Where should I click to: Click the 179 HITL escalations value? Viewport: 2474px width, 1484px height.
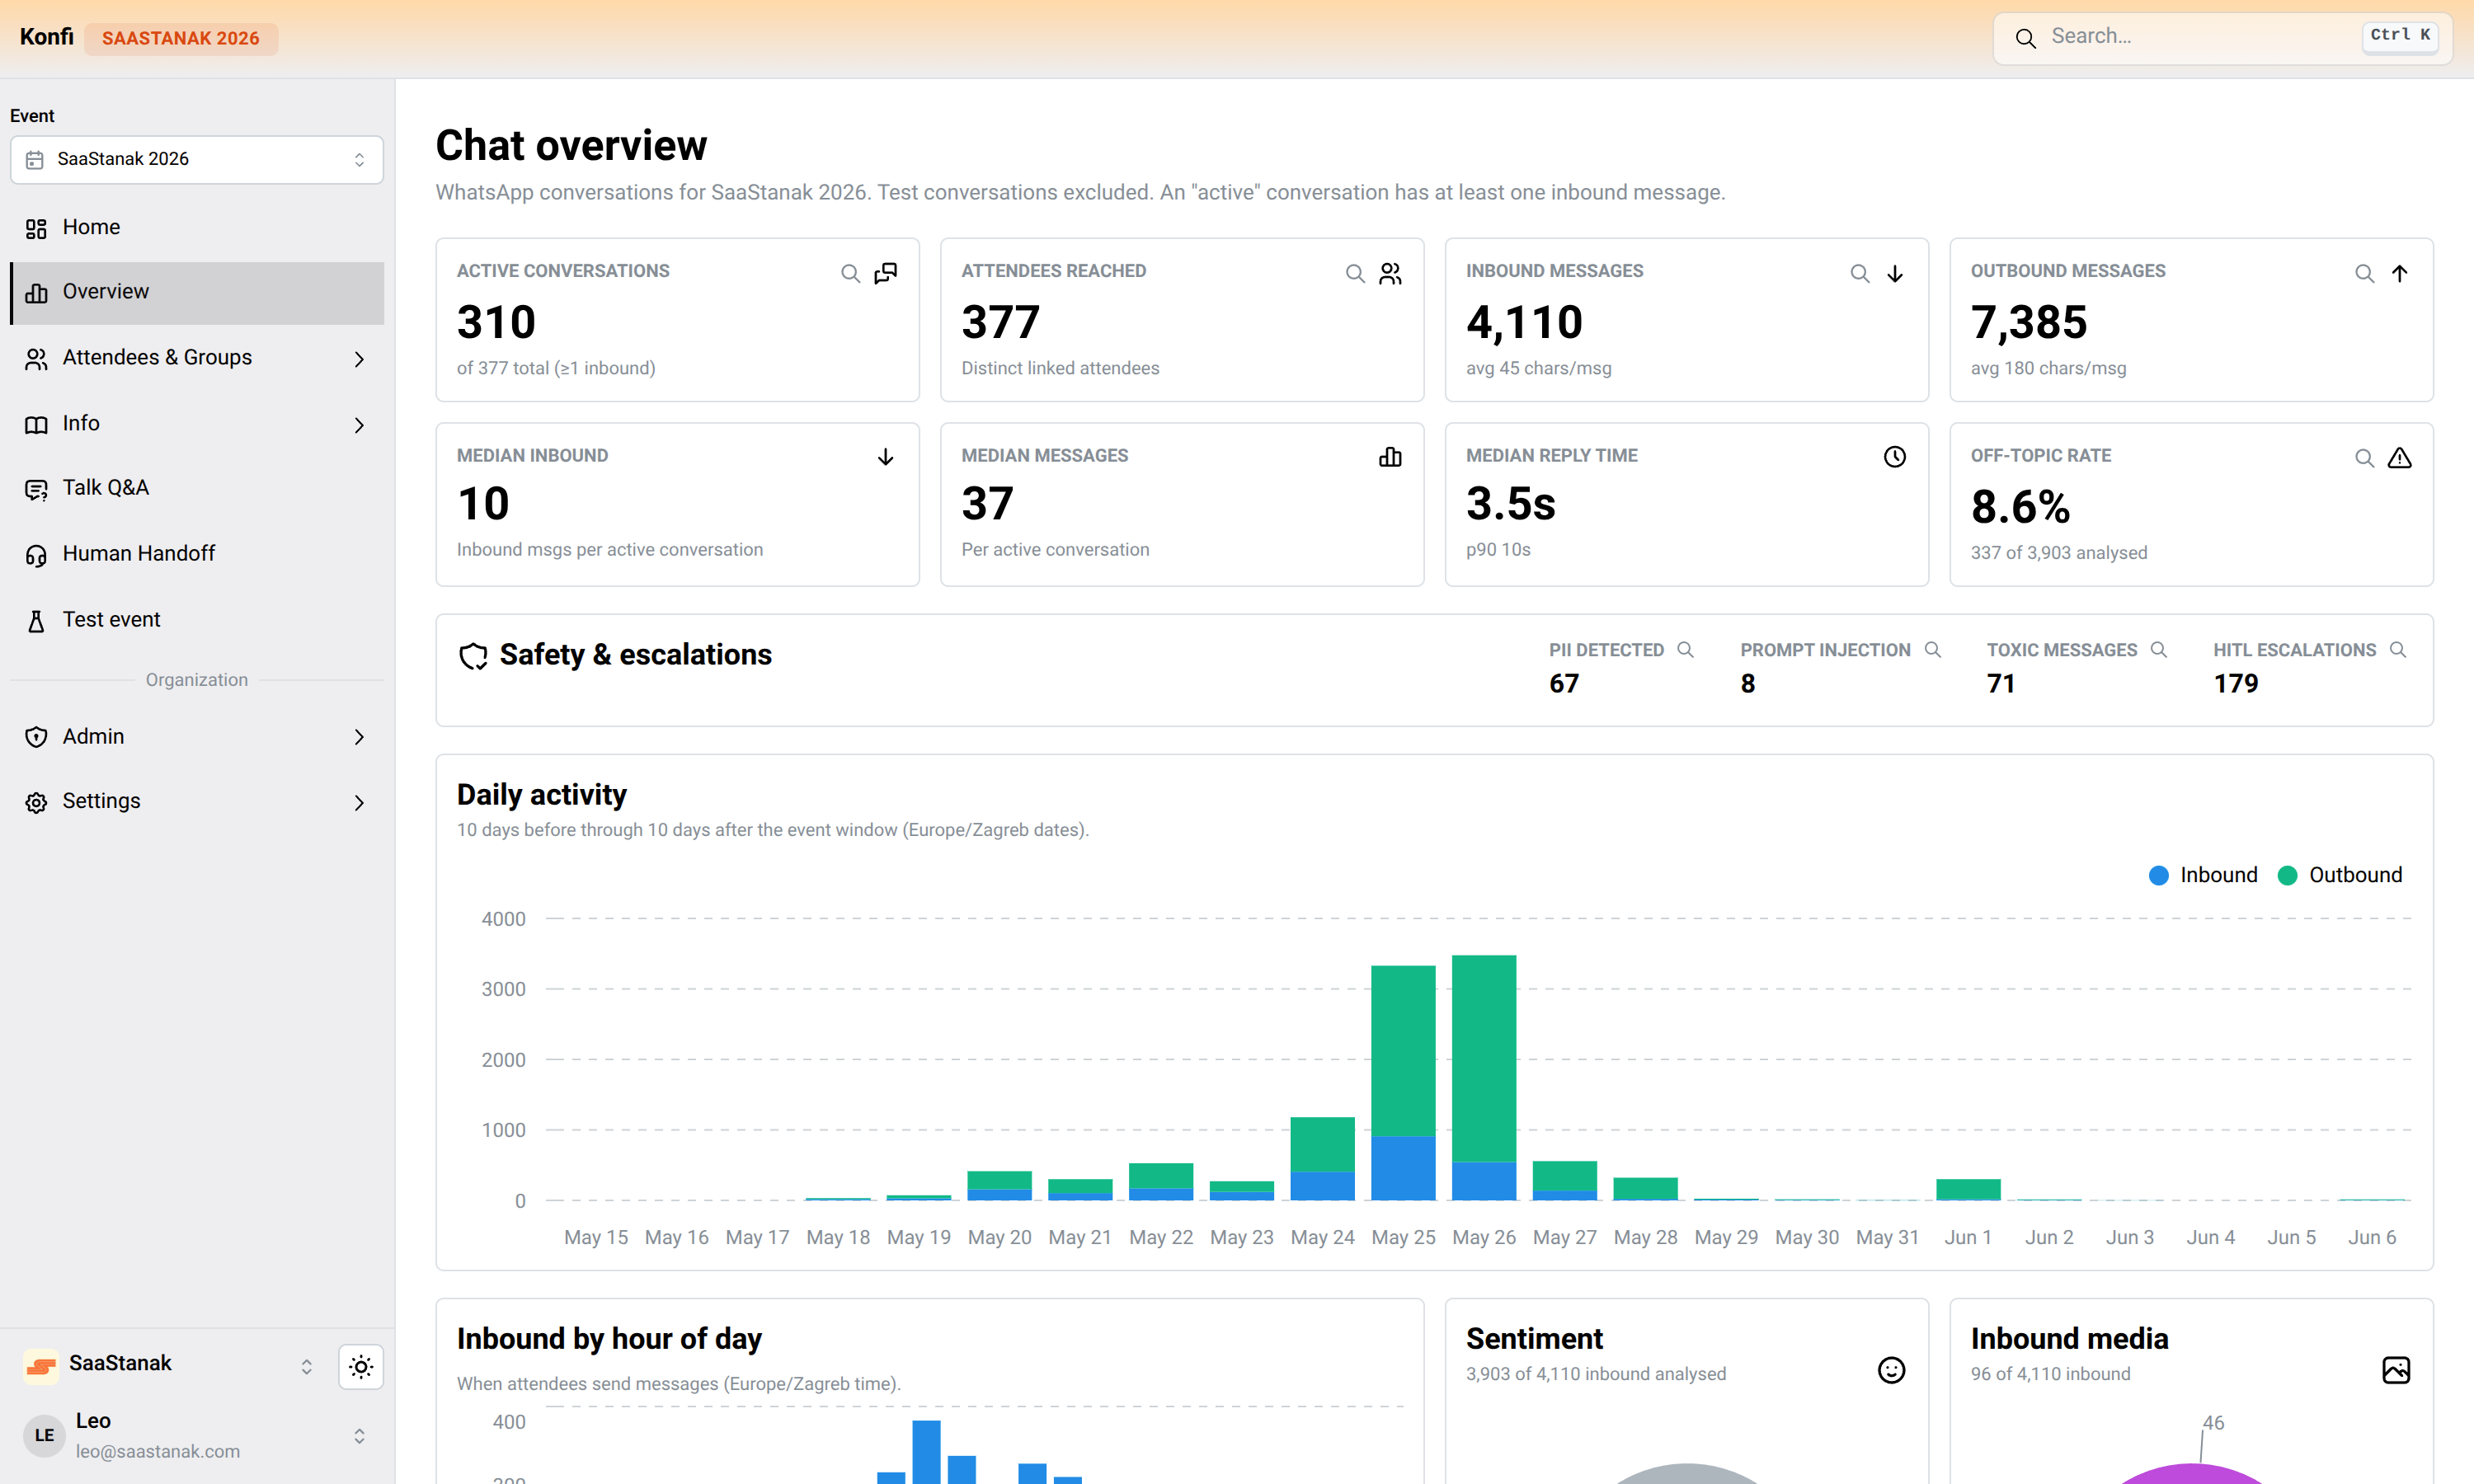coord(2235,684)
